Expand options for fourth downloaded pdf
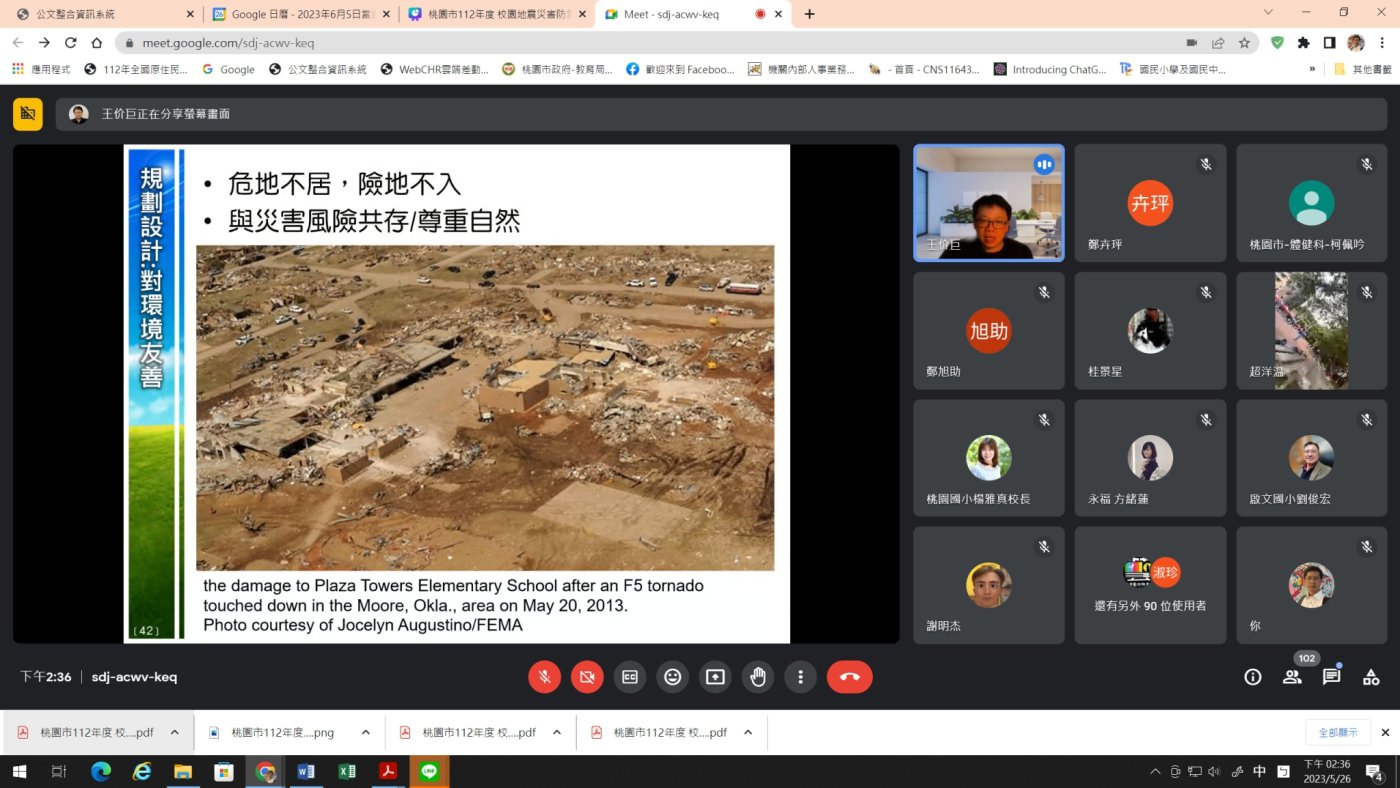 click(x=747, y=733)
